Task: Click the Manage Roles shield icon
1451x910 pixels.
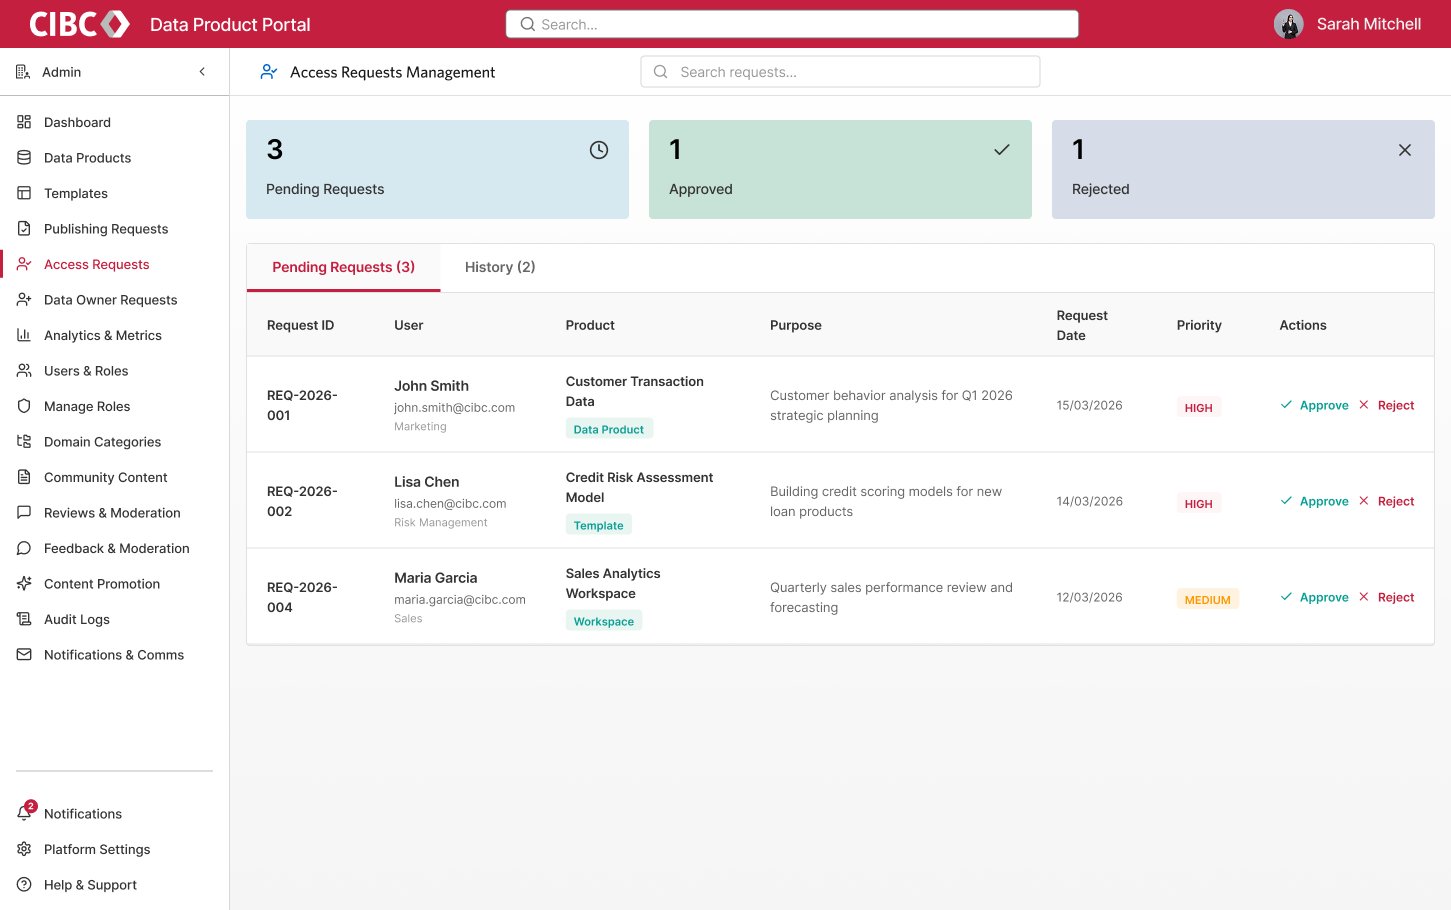Action: 24,406
